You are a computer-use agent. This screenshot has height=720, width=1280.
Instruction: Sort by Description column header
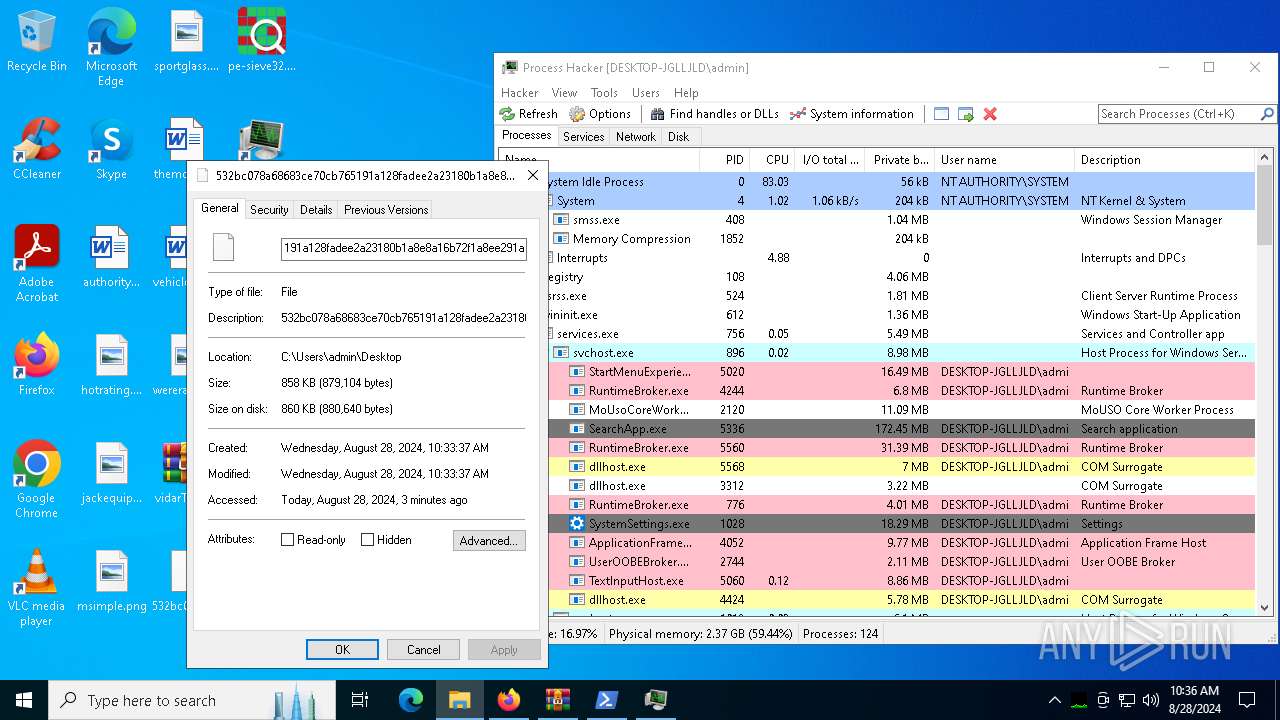1165,160
